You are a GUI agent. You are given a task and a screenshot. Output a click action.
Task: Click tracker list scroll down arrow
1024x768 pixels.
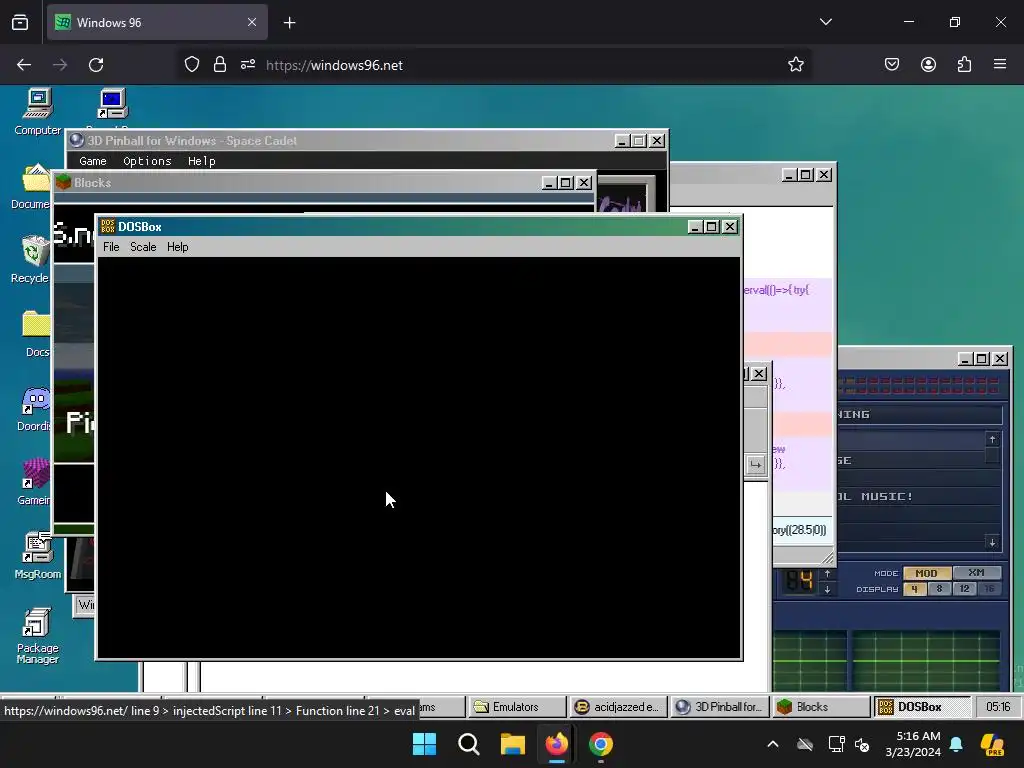(x=992, y=542)
